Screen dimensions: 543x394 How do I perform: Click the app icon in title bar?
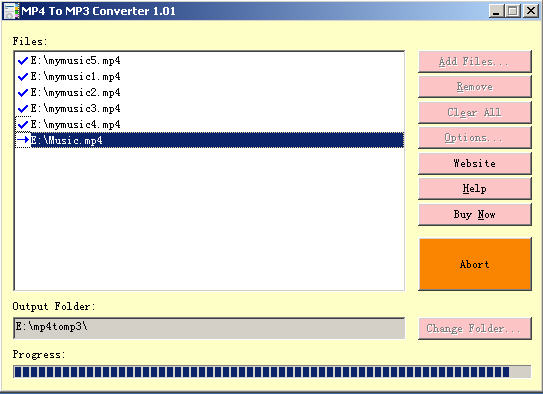click(11, 10)
